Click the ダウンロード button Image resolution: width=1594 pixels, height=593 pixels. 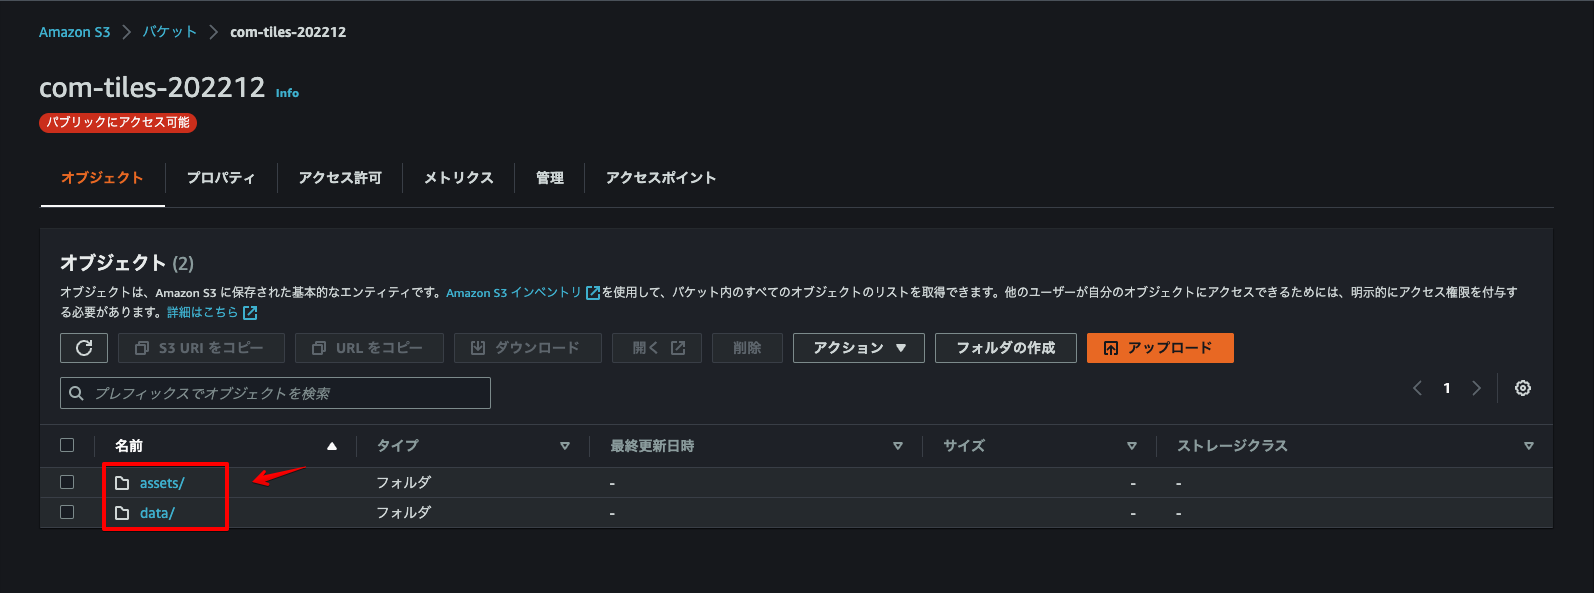527,348
